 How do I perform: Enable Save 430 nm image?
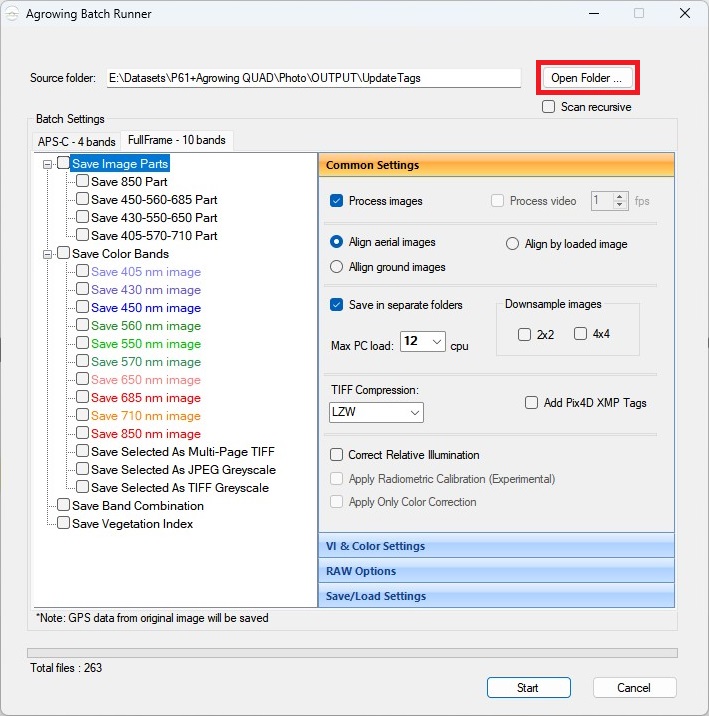82,289
